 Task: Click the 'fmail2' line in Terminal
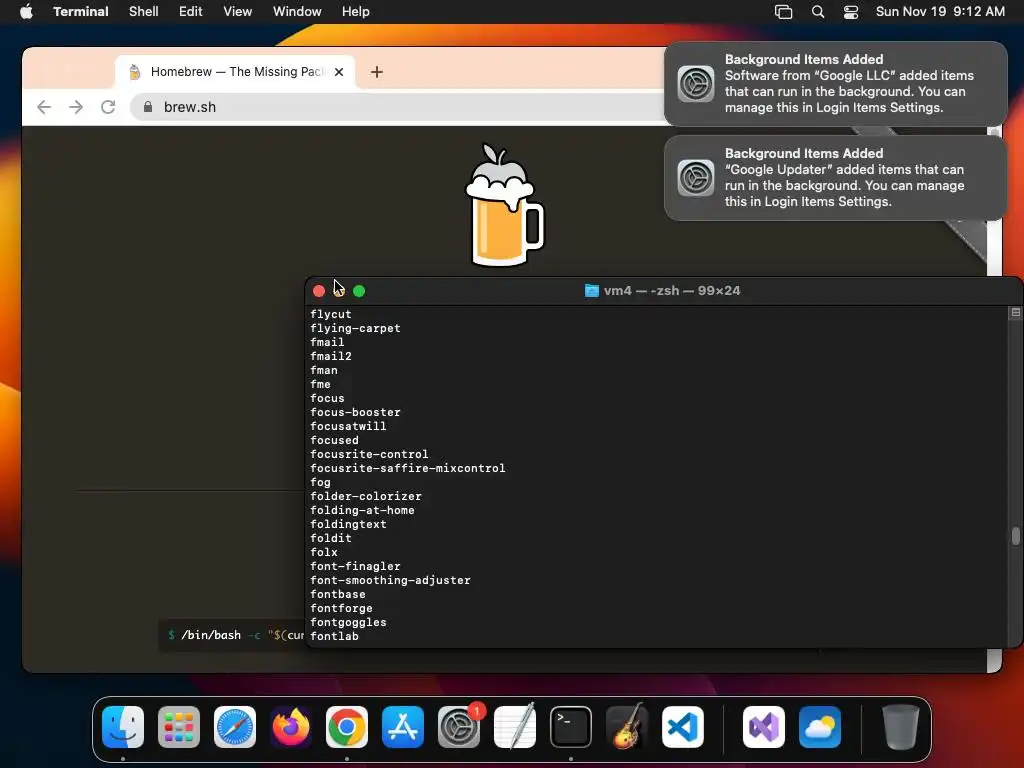tap(330, 356)
